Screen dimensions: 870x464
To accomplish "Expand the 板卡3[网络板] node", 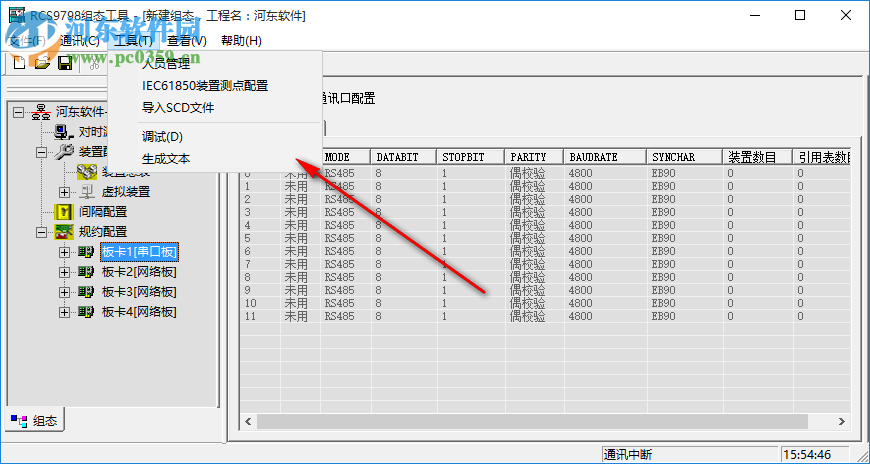I will click(64, 292).
